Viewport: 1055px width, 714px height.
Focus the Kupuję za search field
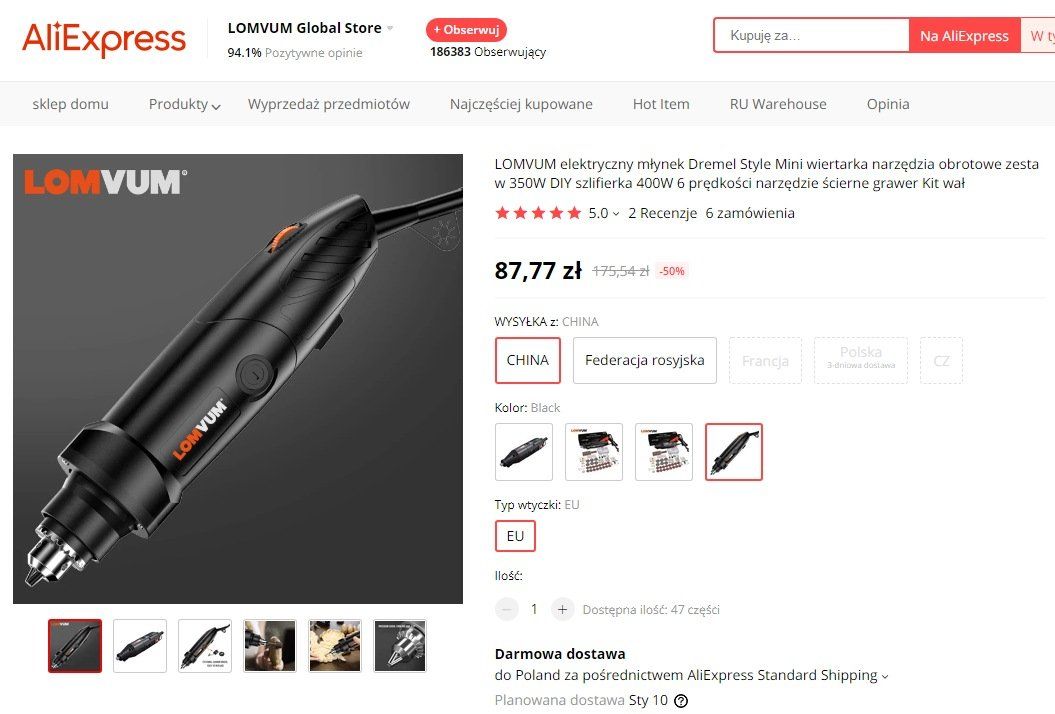click(812, 36)
